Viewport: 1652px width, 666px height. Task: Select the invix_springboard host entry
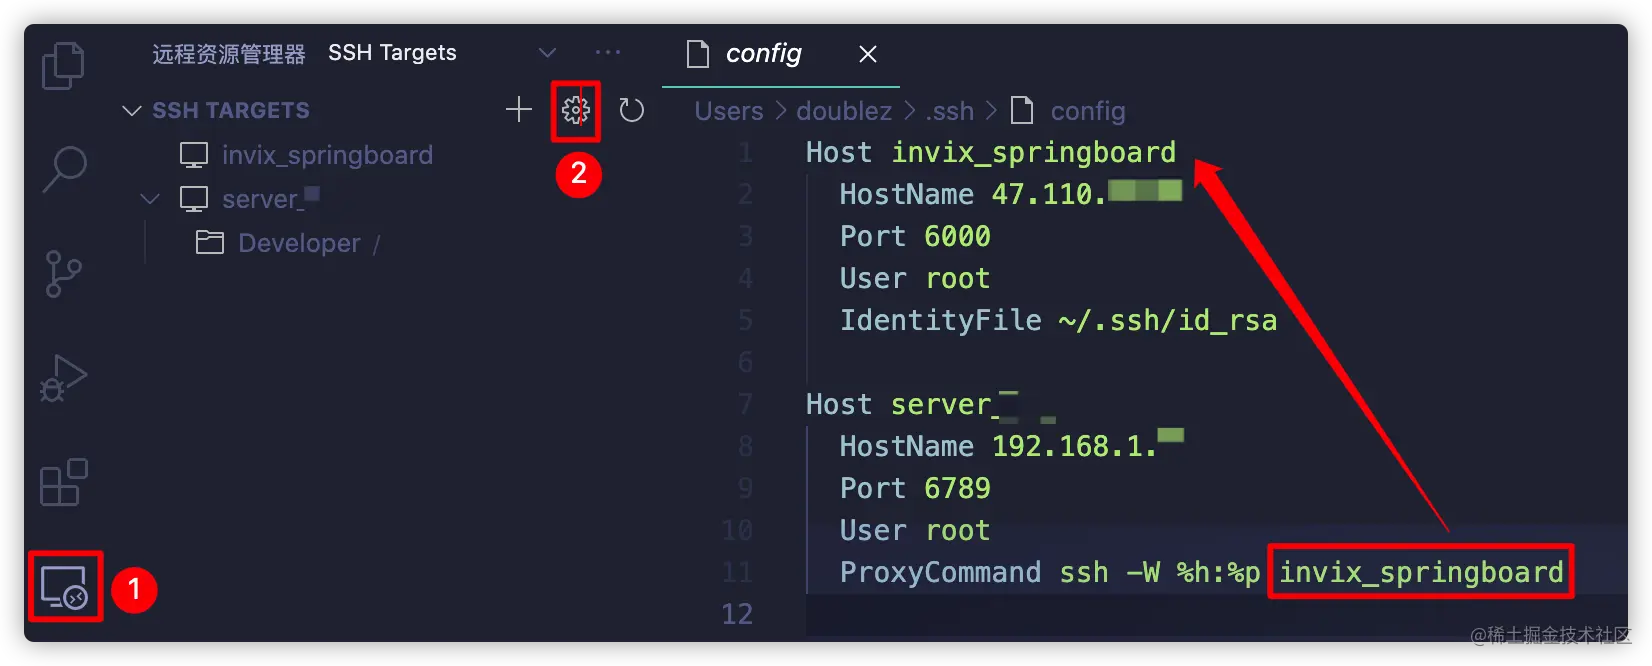tap(328, 155)
